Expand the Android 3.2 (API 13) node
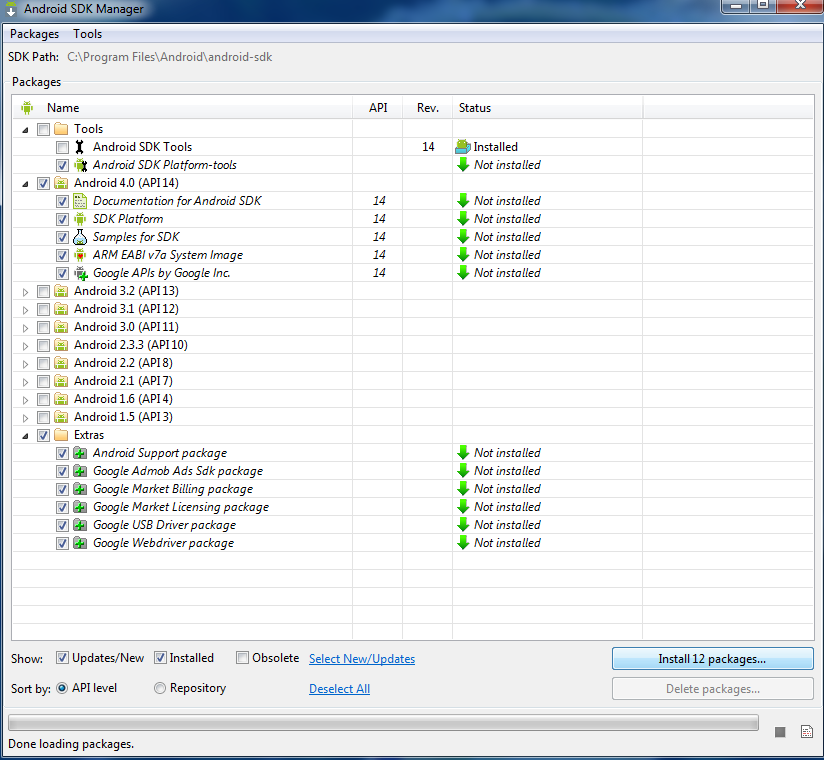This screenshot has width=824, height=760. (24, 291)
